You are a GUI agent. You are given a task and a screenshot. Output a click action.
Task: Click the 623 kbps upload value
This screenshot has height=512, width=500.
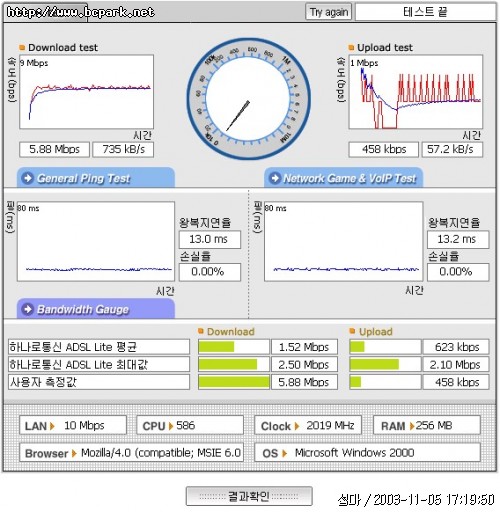pyautogui.click(x=456, y=347)
